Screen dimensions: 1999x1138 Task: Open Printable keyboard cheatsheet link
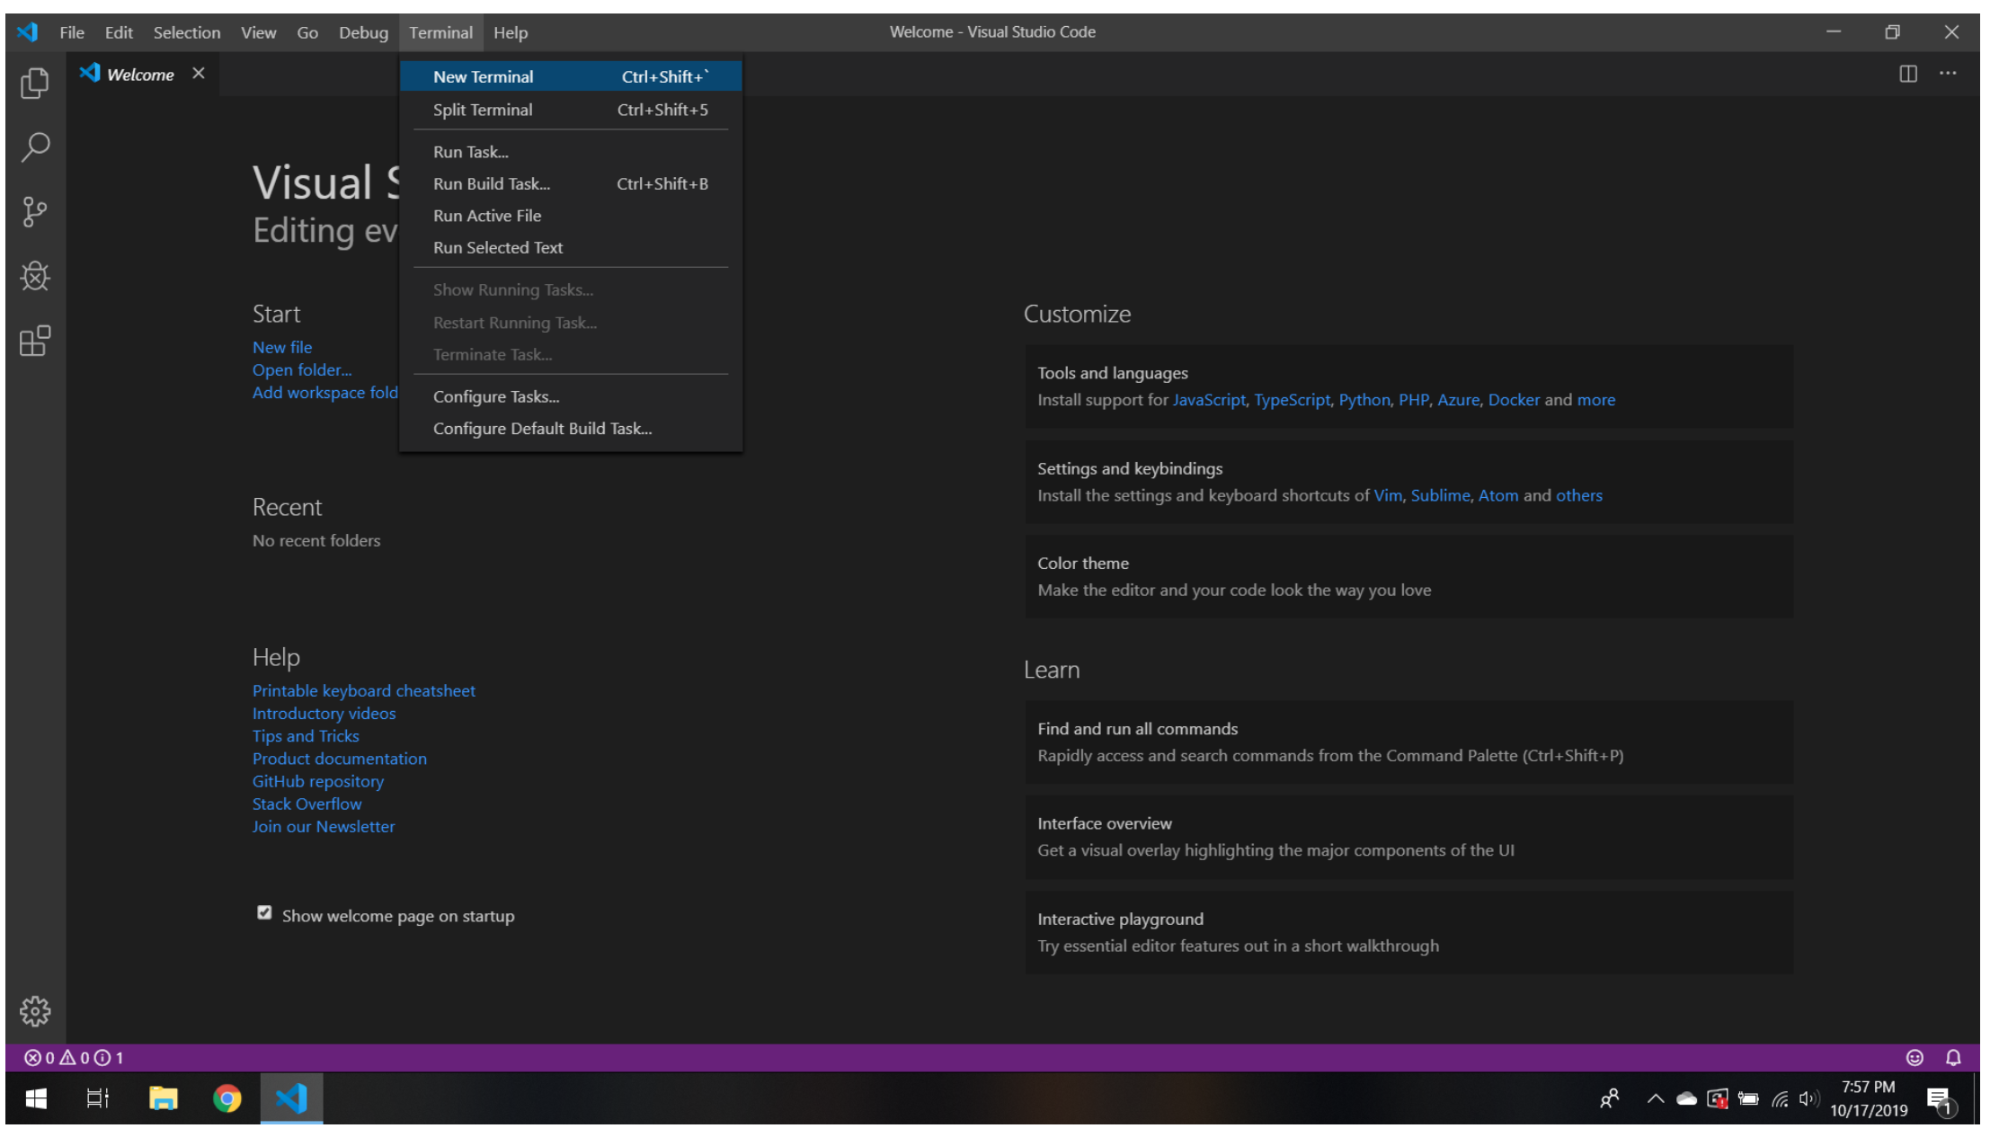(364, 691)
